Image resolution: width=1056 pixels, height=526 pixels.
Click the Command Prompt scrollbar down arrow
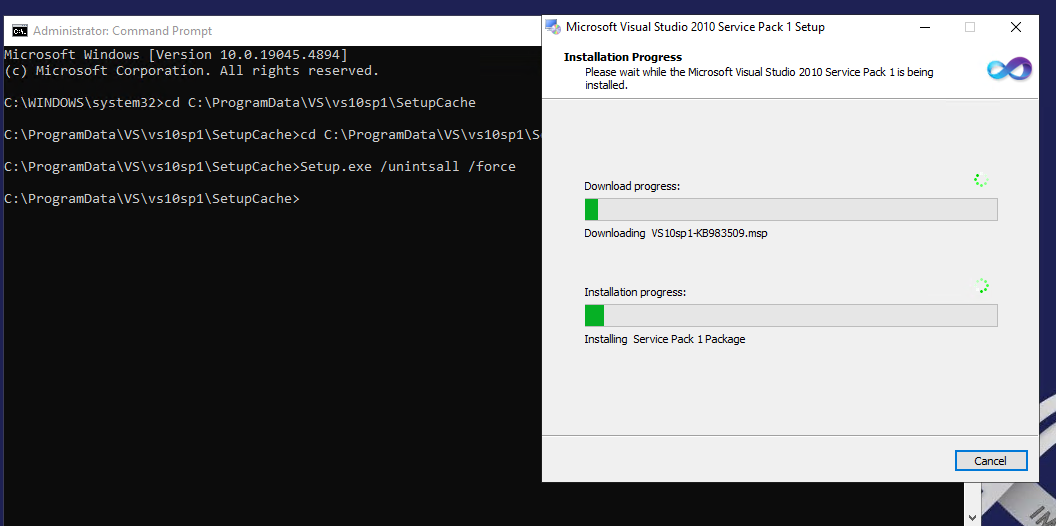[x=971, y=517]
